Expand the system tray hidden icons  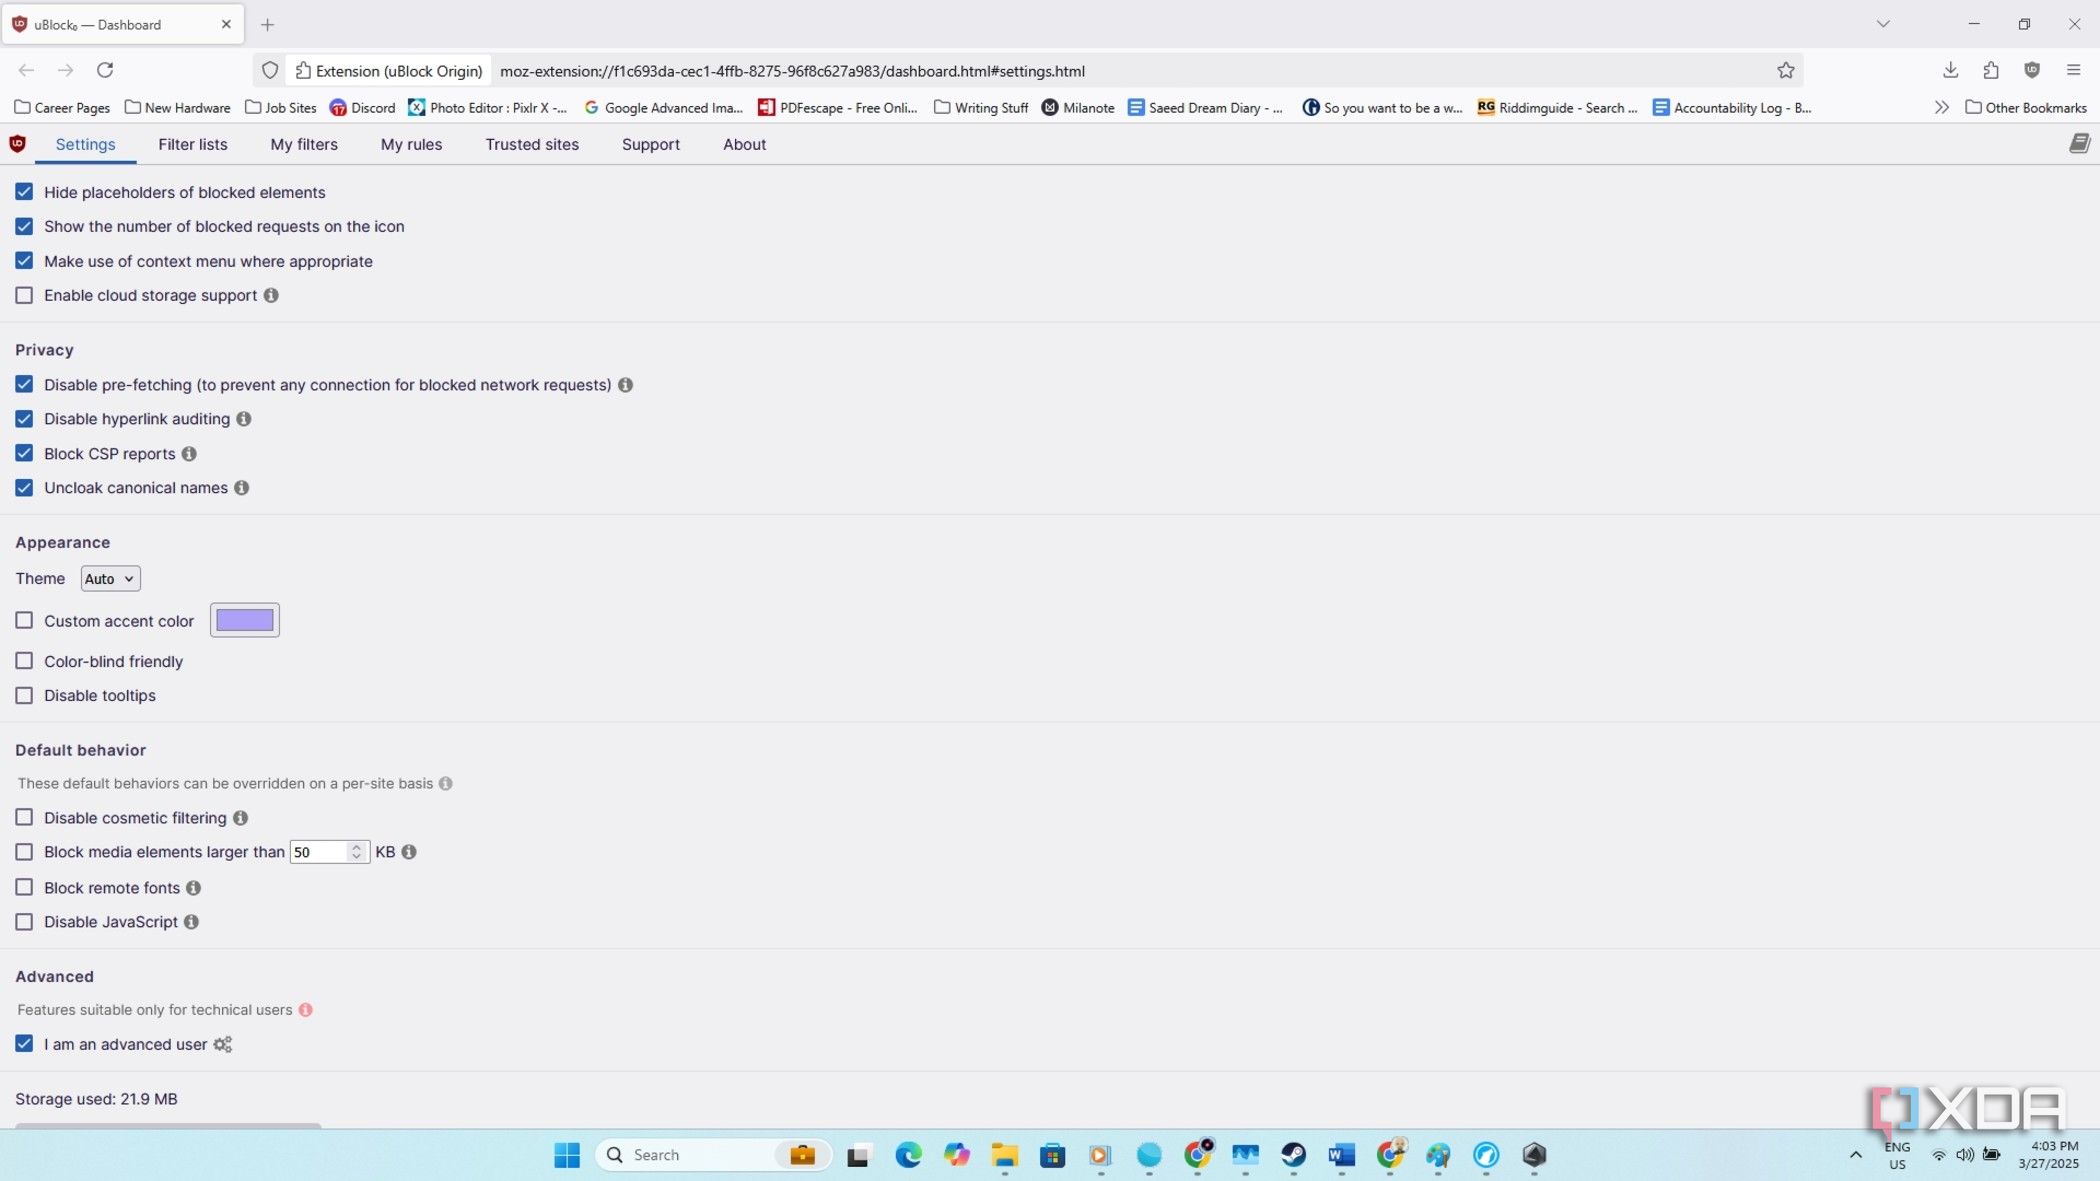pyautogui.click(x=1856, y=1155)
